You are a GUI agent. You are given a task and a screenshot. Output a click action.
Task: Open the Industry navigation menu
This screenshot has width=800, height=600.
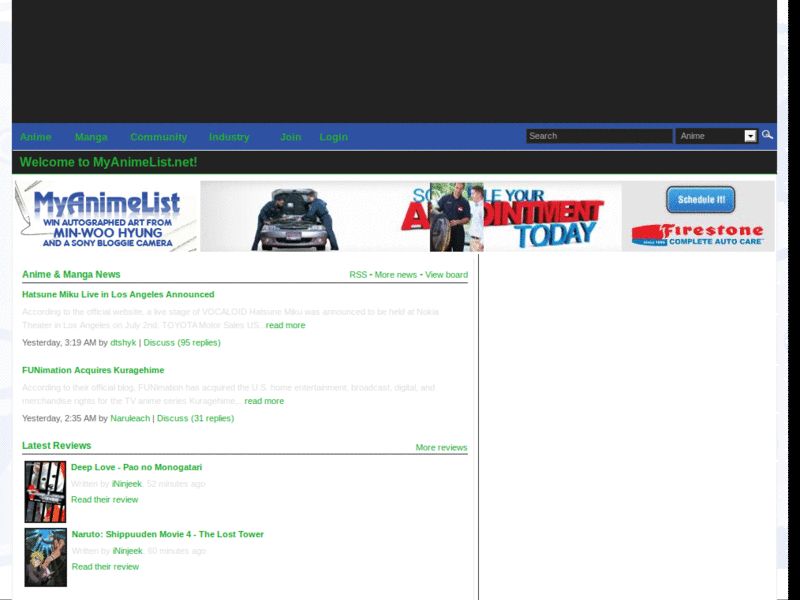click(x=229, y=137)
